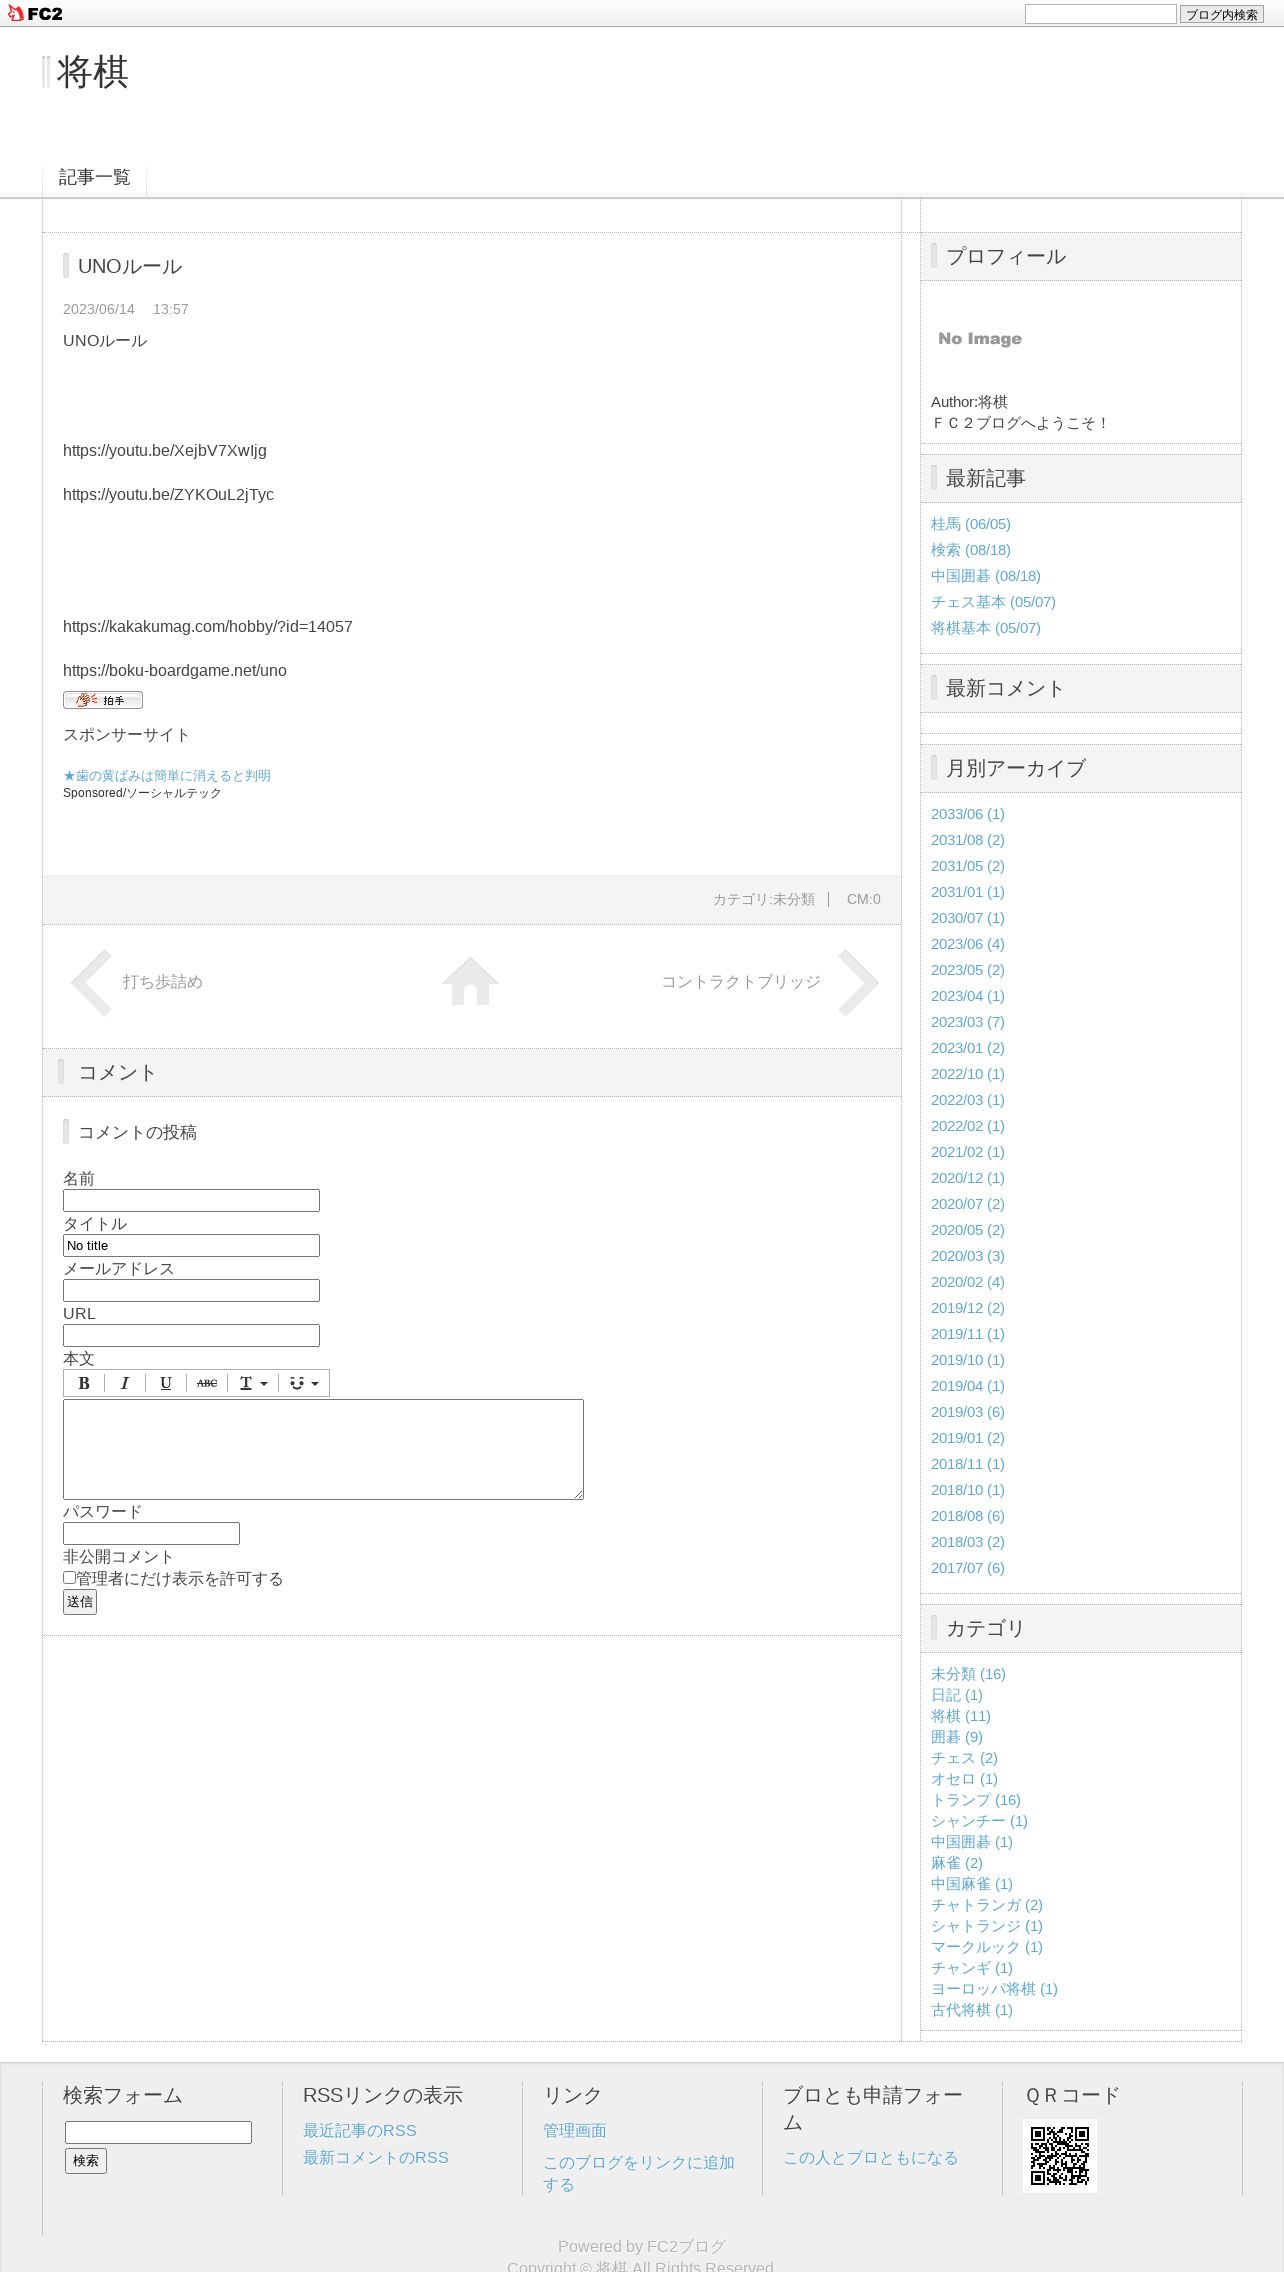The height and width of the screenshot is (2272, 1284).
Task: Click the タイトル field with No title
Action: [x=191, y=1245]
